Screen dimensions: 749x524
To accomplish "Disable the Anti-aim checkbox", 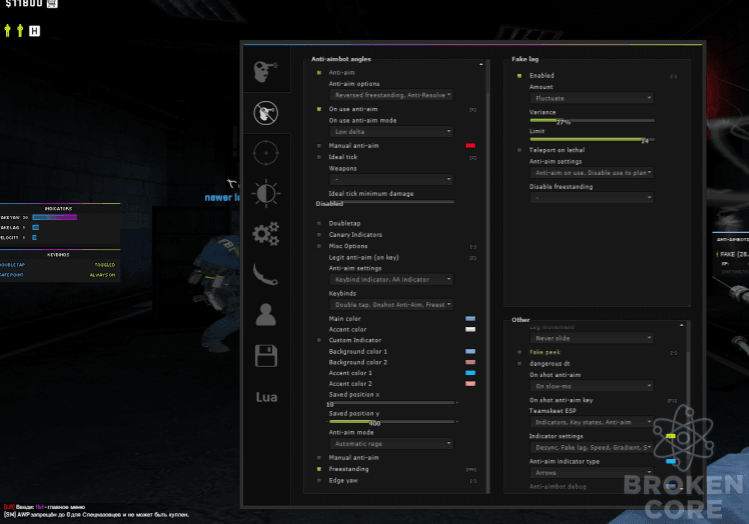I will pyautogui.click(x=319, y=73).
